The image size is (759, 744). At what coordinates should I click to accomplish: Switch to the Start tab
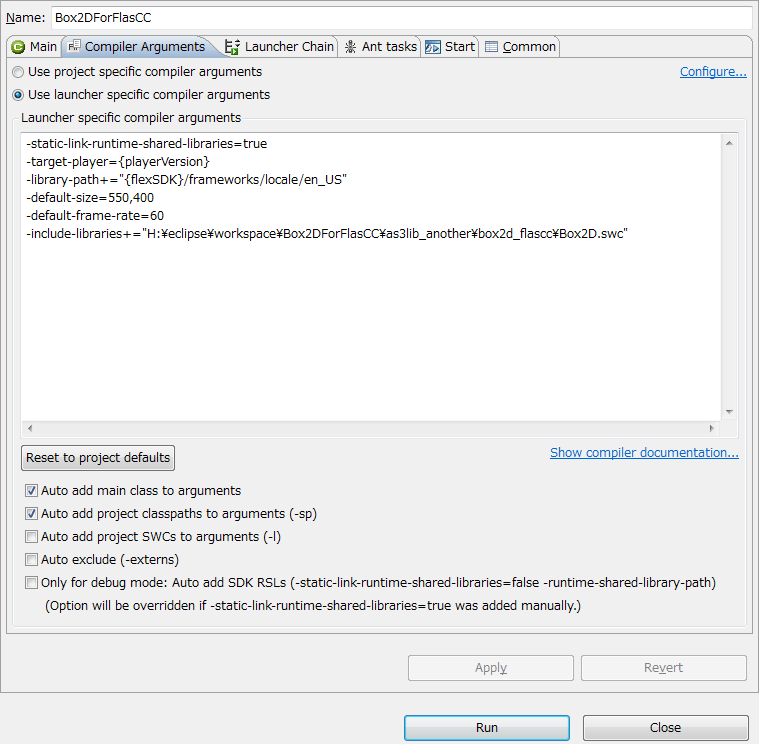(x=450, y=46)
